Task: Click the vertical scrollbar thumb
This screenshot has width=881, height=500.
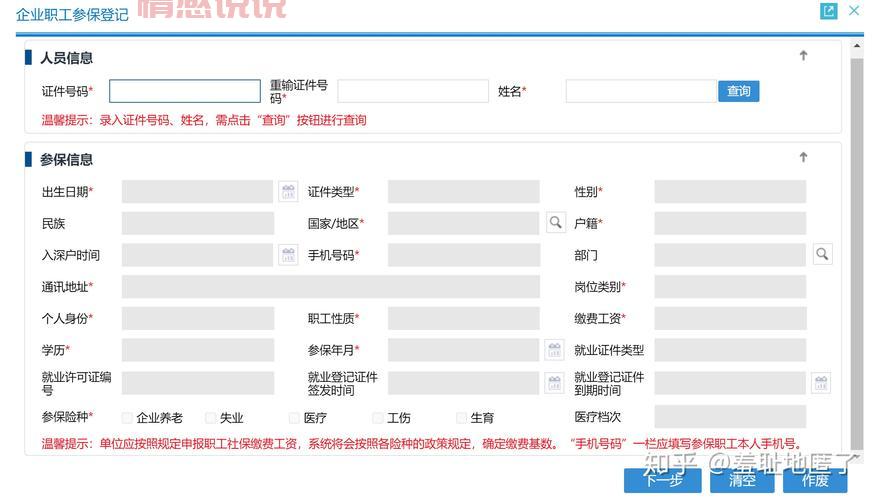Action: [857, 253]
